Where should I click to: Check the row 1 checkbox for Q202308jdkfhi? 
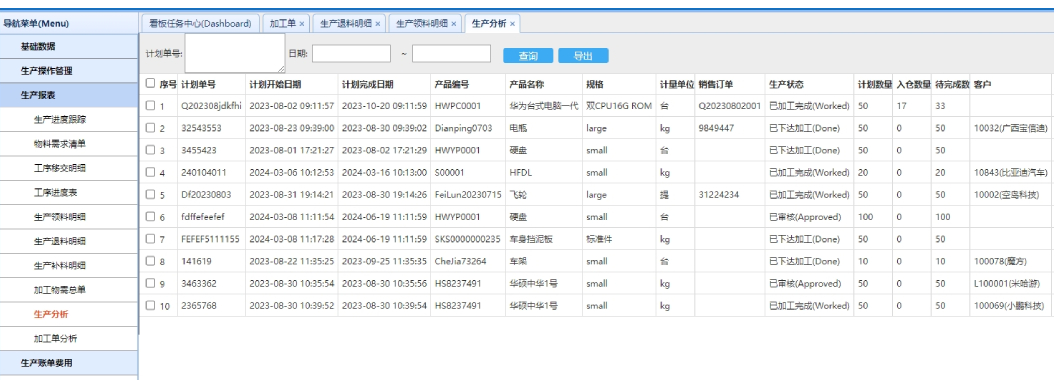(x=150, y=106)
